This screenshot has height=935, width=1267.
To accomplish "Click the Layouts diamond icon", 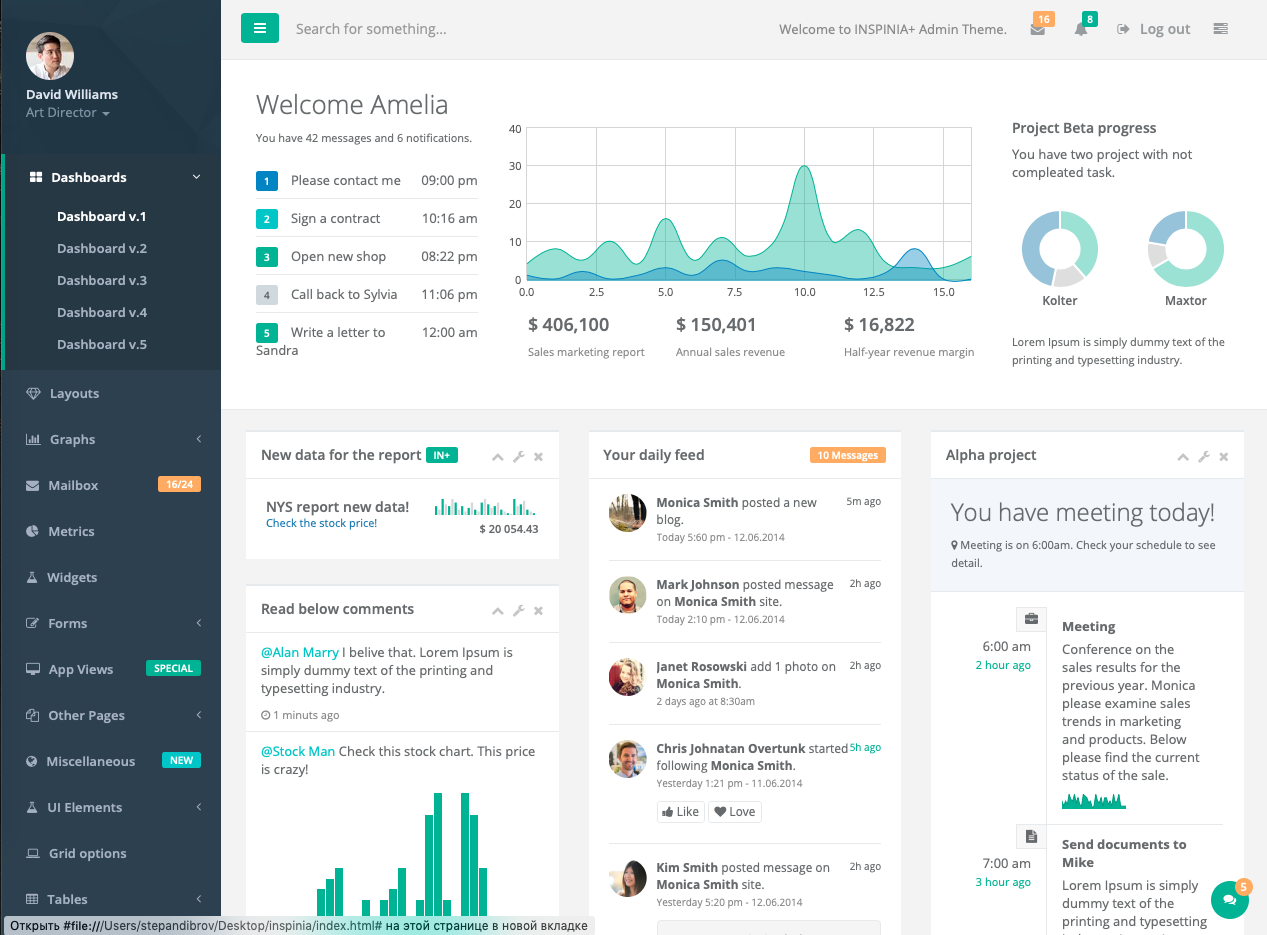I will point(33,393).
